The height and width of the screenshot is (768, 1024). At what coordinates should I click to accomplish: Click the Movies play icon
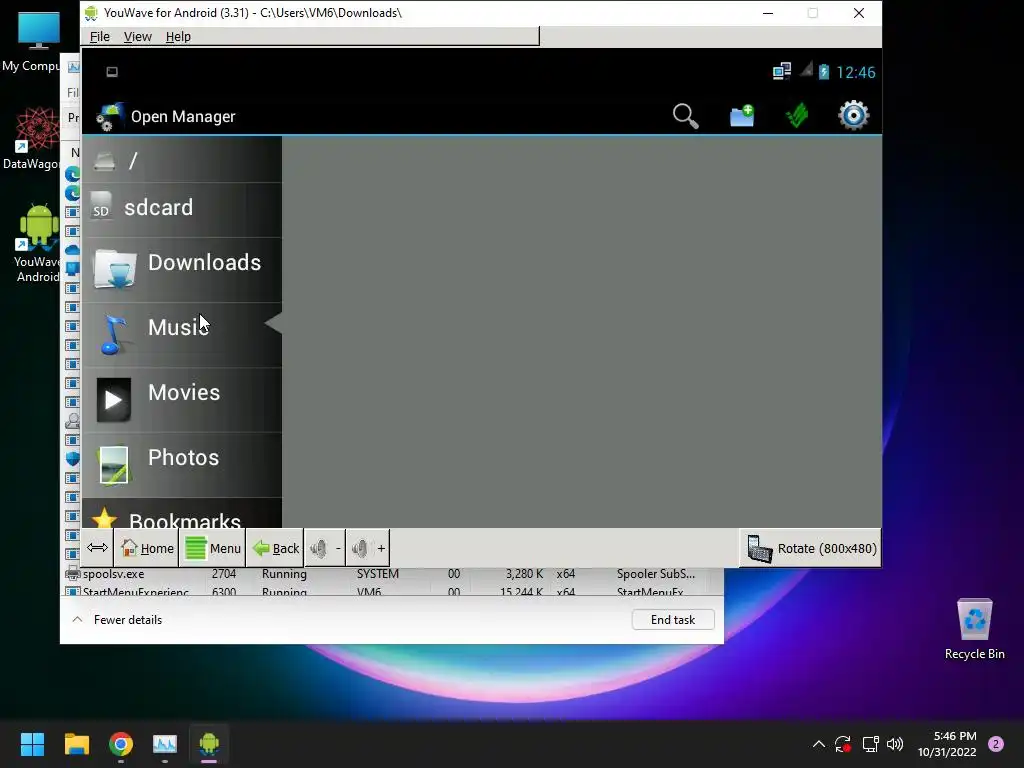[114, 400]
